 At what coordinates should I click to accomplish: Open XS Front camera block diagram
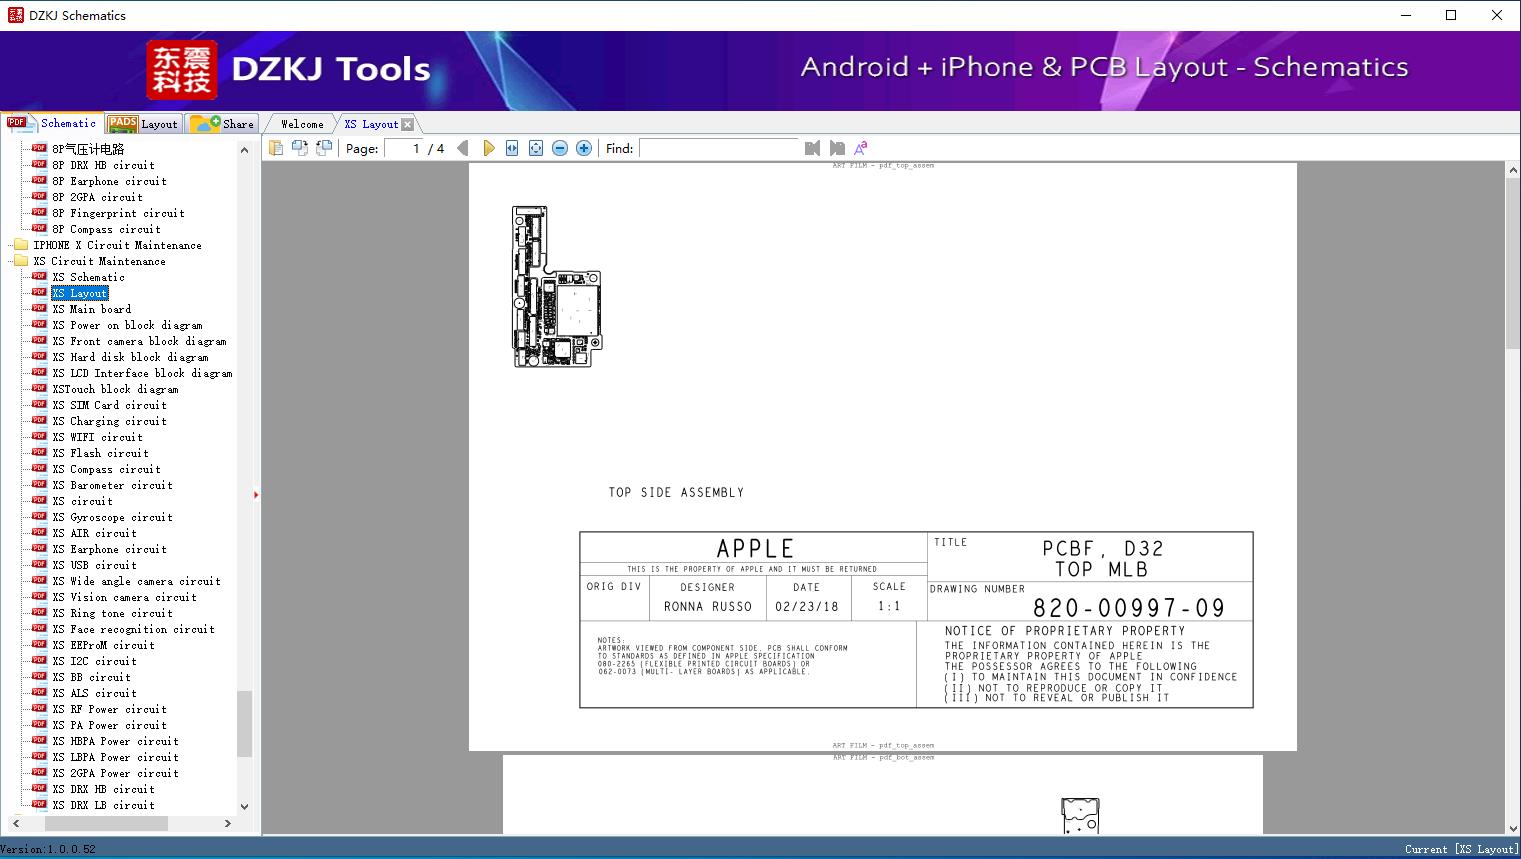pos(139,341)
